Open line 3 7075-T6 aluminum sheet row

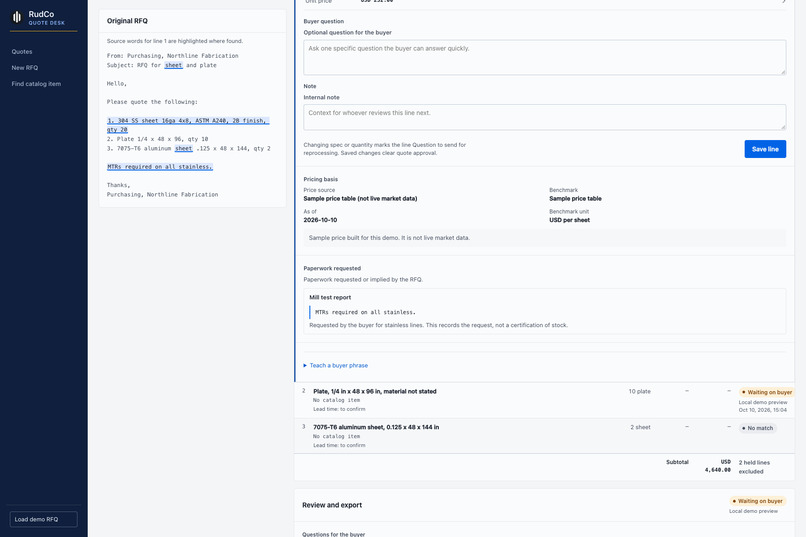click(x=544, y=436)
